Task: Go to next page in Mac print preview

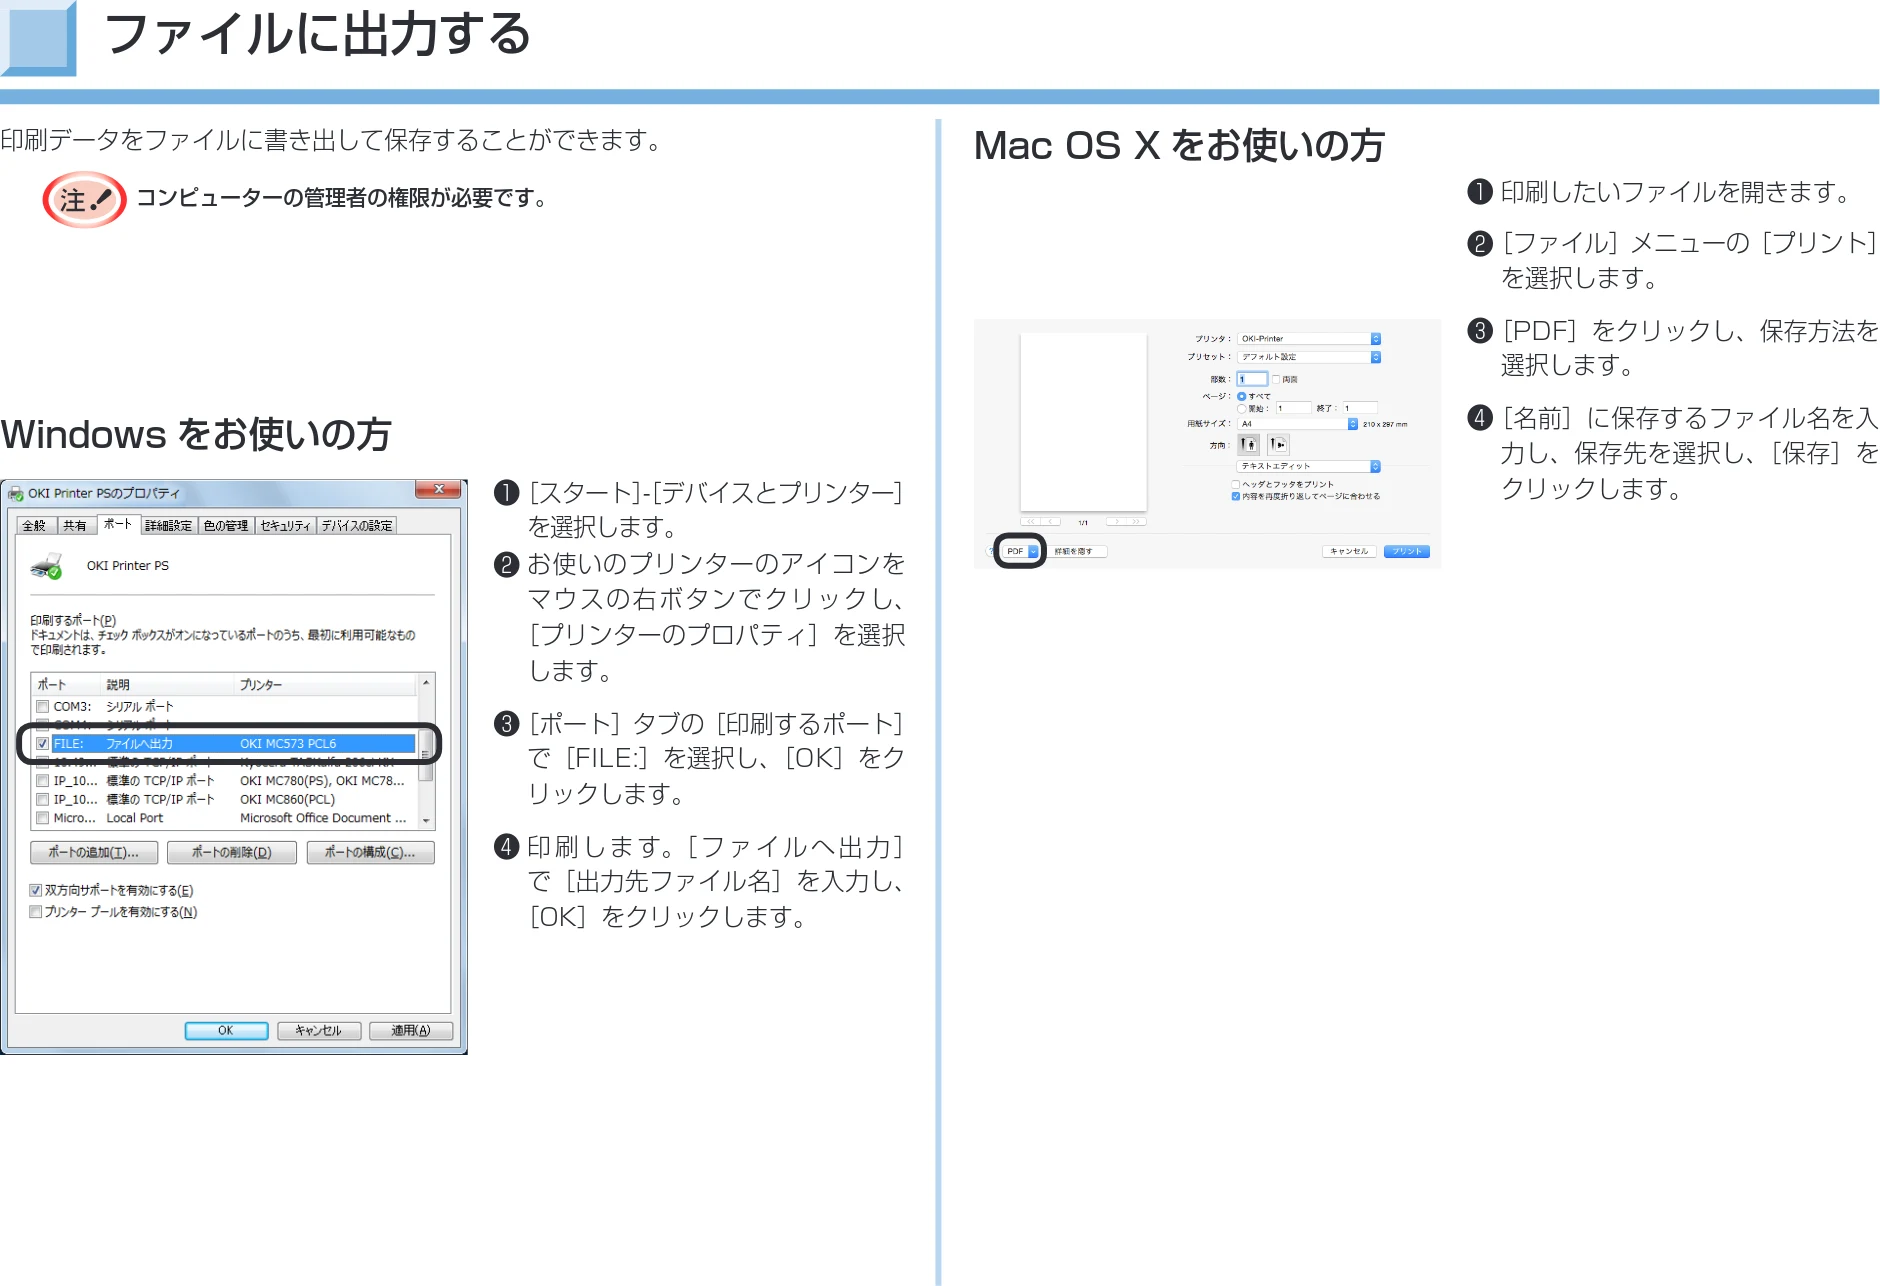Action: pyautogui.click(x=1116, y=521)
